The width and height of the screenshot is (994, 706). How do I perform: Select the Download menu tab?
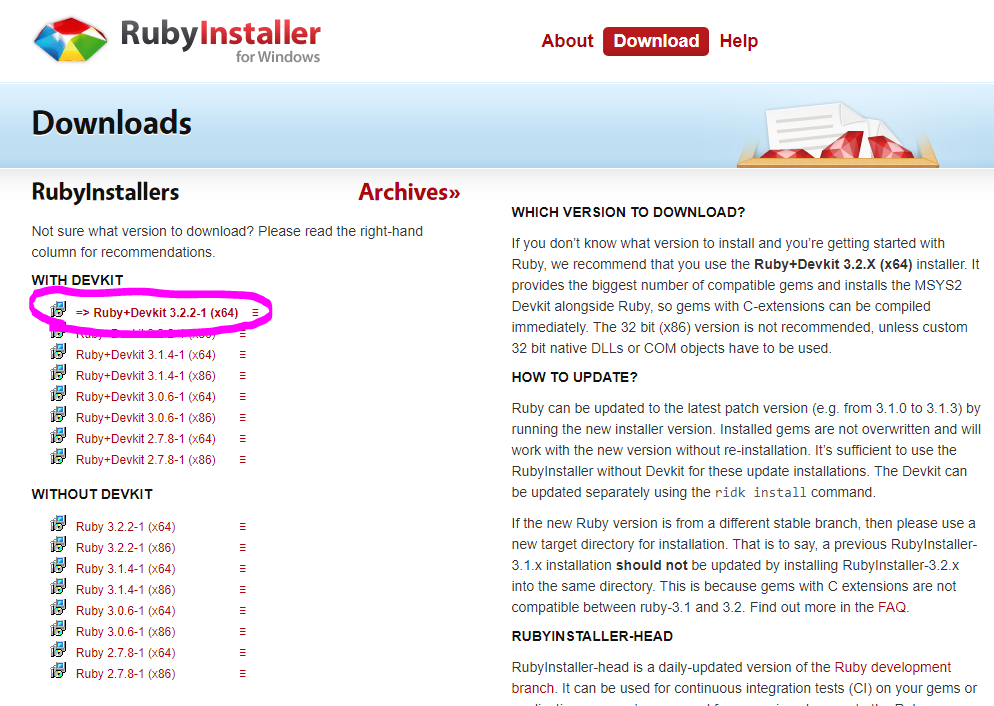656,41
